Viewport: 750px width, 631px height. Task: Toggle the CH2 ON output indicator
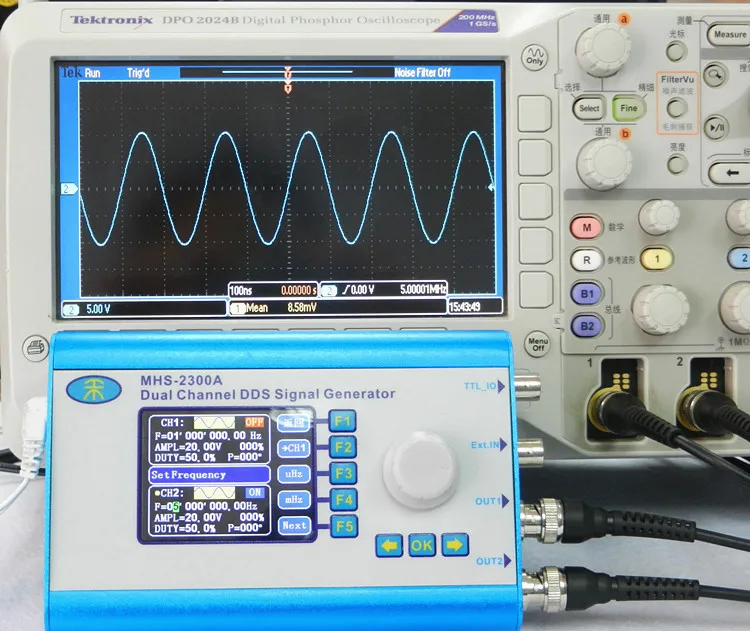pyautogui.click(x=254, y=492)
